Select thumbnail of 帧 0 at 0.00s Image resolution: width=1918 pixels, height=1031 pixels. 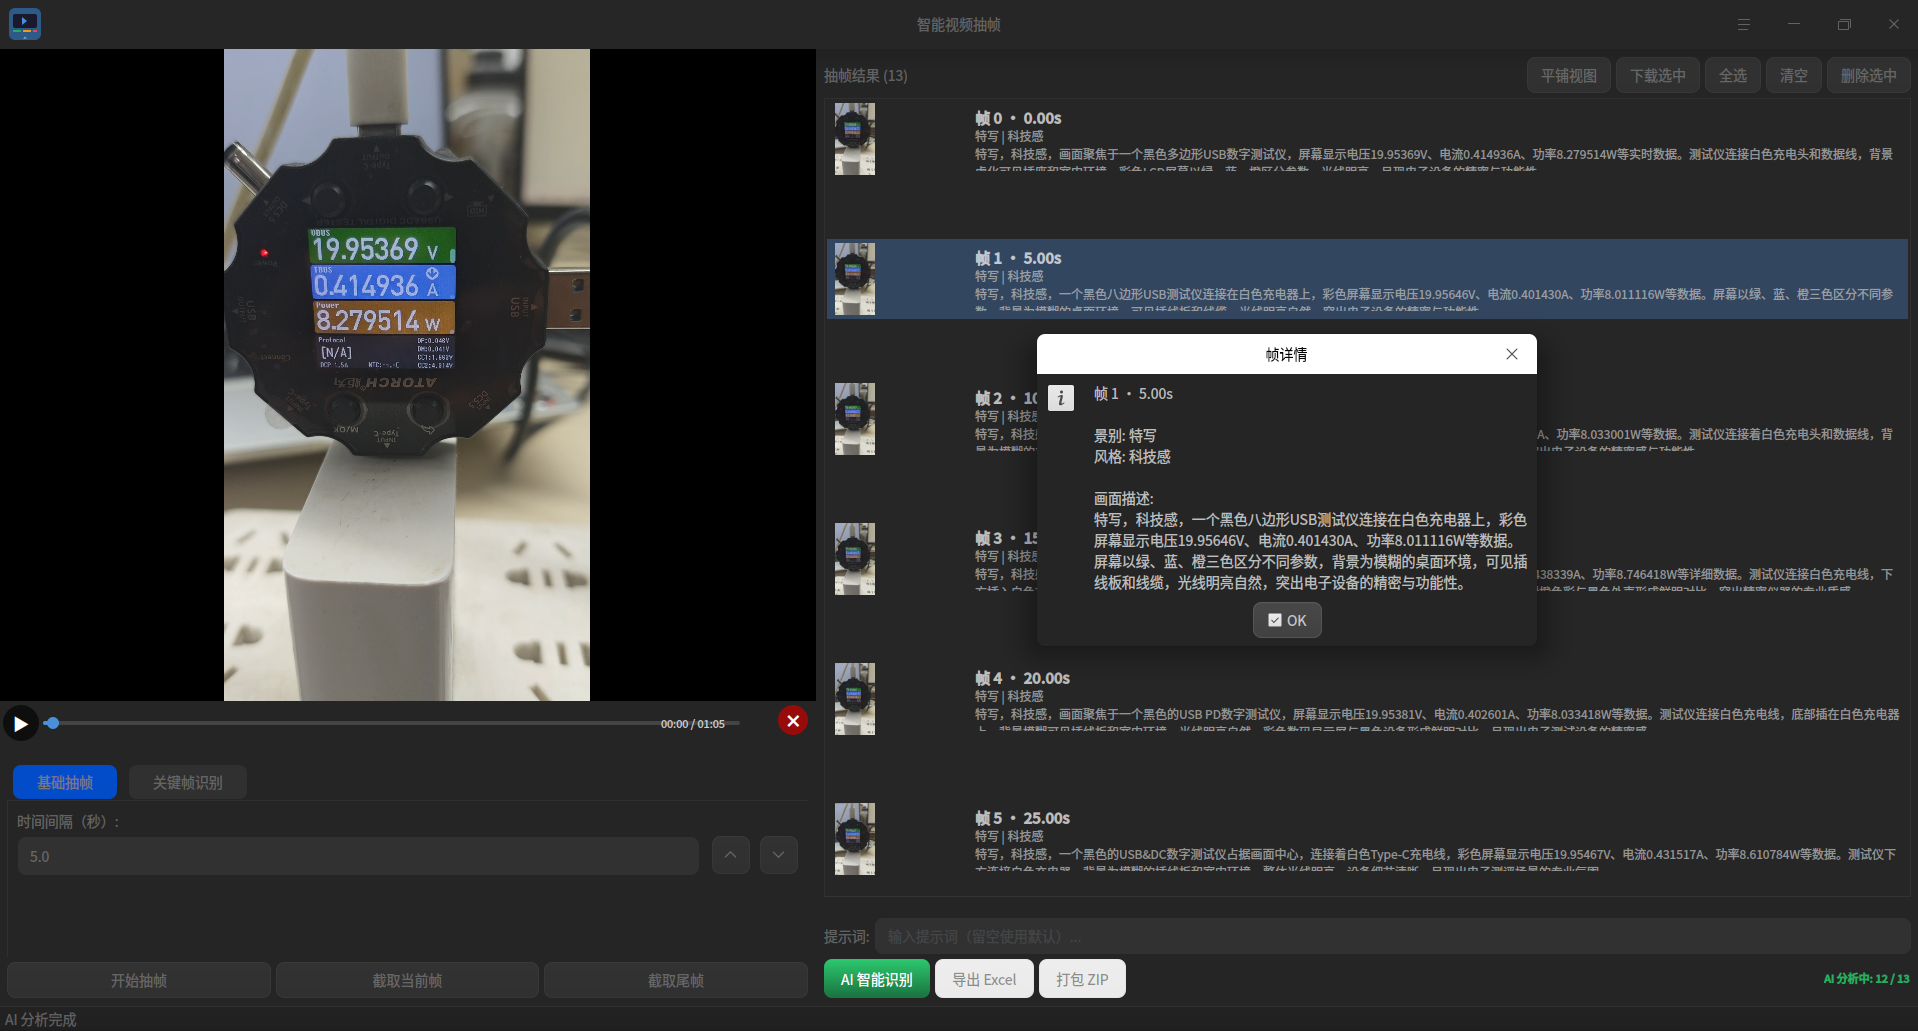pos(855,139)
